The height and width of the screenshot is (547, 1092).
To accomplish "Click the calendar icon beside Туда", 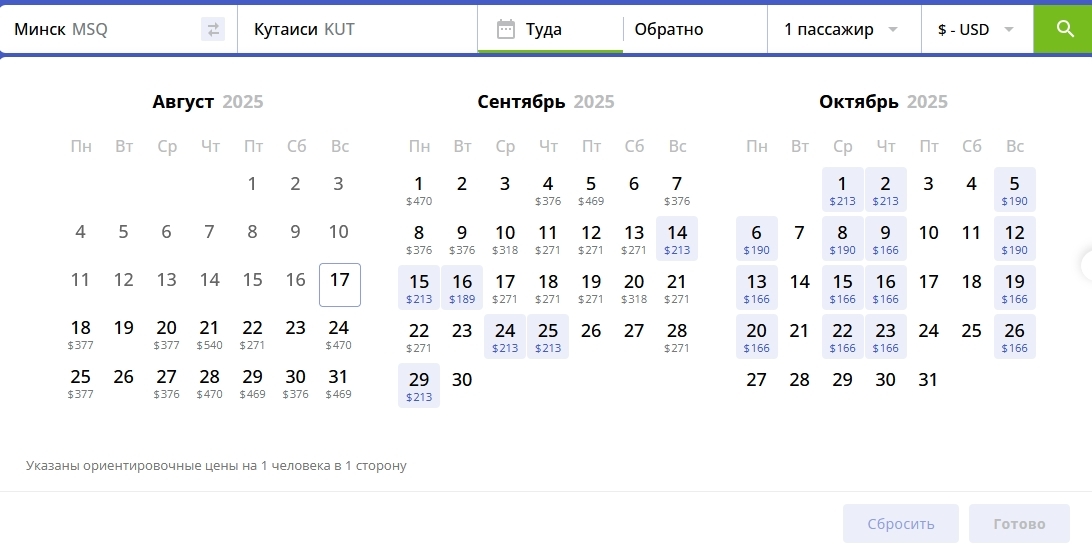I will pos(506,29).
